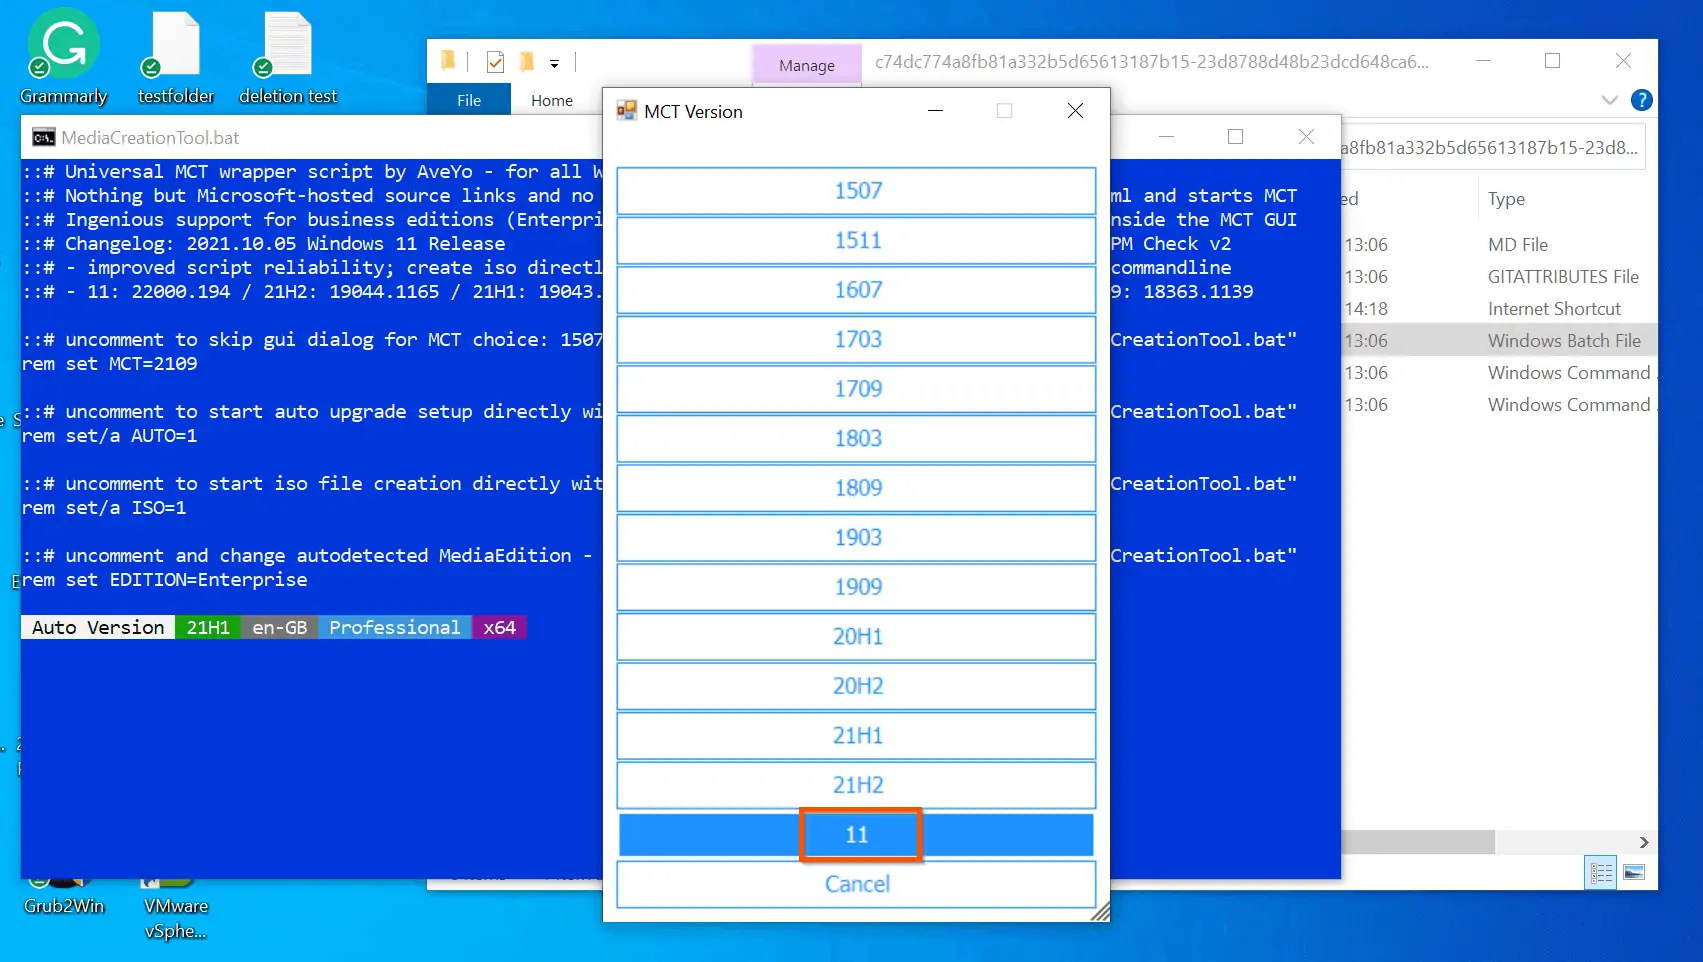Viewport: 1703px width, 962px height.
Task: Close the MediaCreationTool.bat console window
Action: click(x=1306, y=137)
